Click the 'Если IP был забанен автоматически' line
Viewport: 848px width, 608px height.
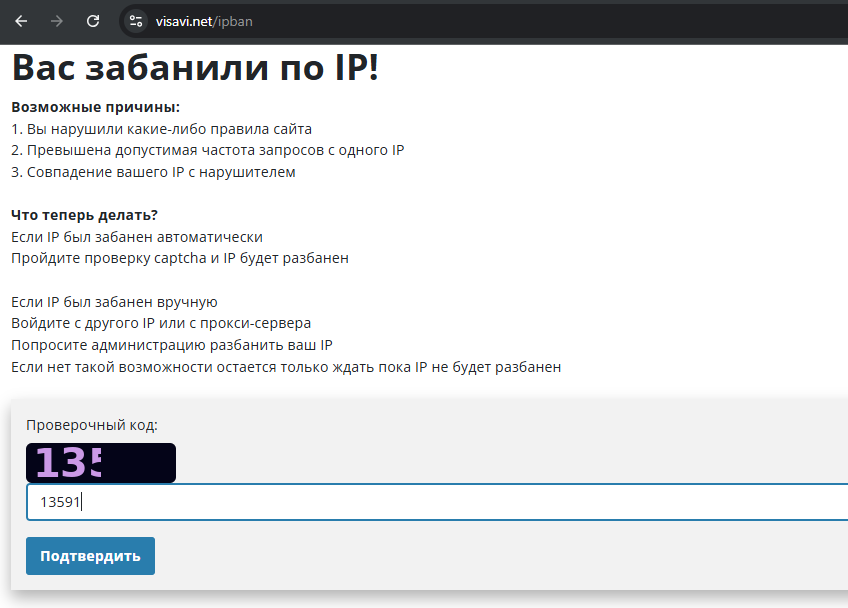click(137, 237)
